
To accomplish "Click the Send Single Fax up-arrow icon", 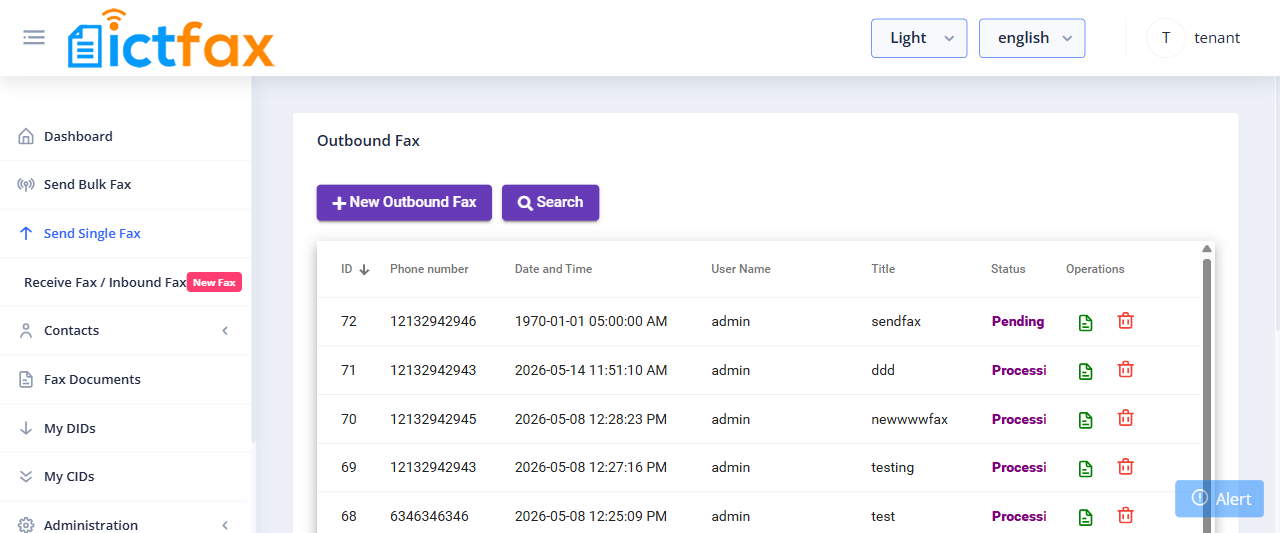I will click(26, 233).
